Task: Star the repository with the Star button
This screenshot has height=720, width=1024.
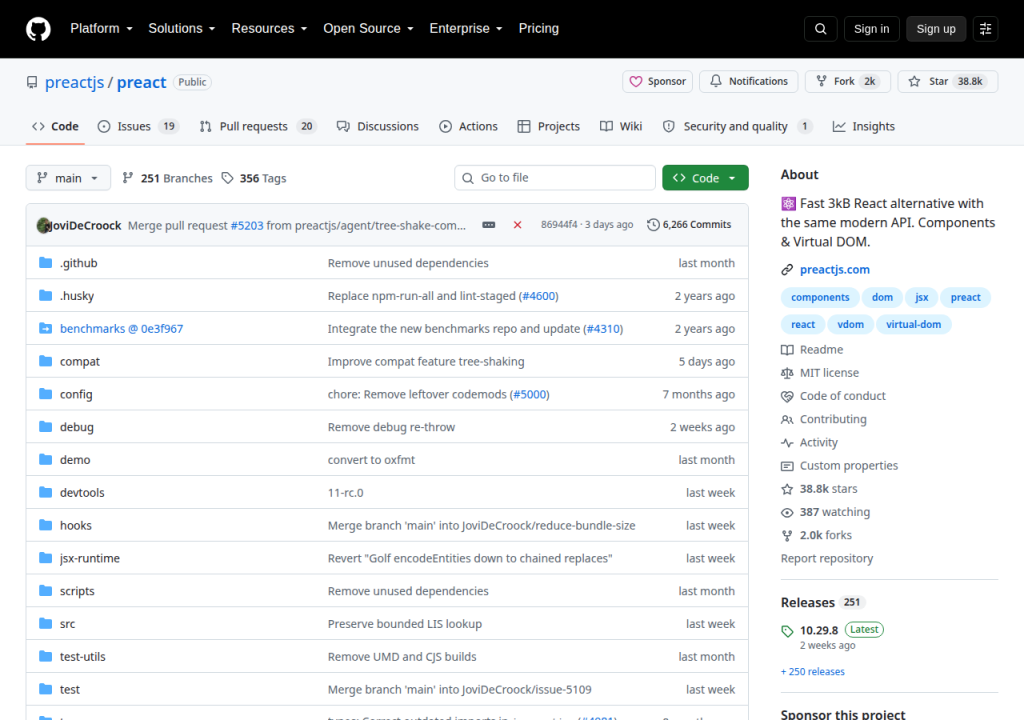Action: (948, 82)
